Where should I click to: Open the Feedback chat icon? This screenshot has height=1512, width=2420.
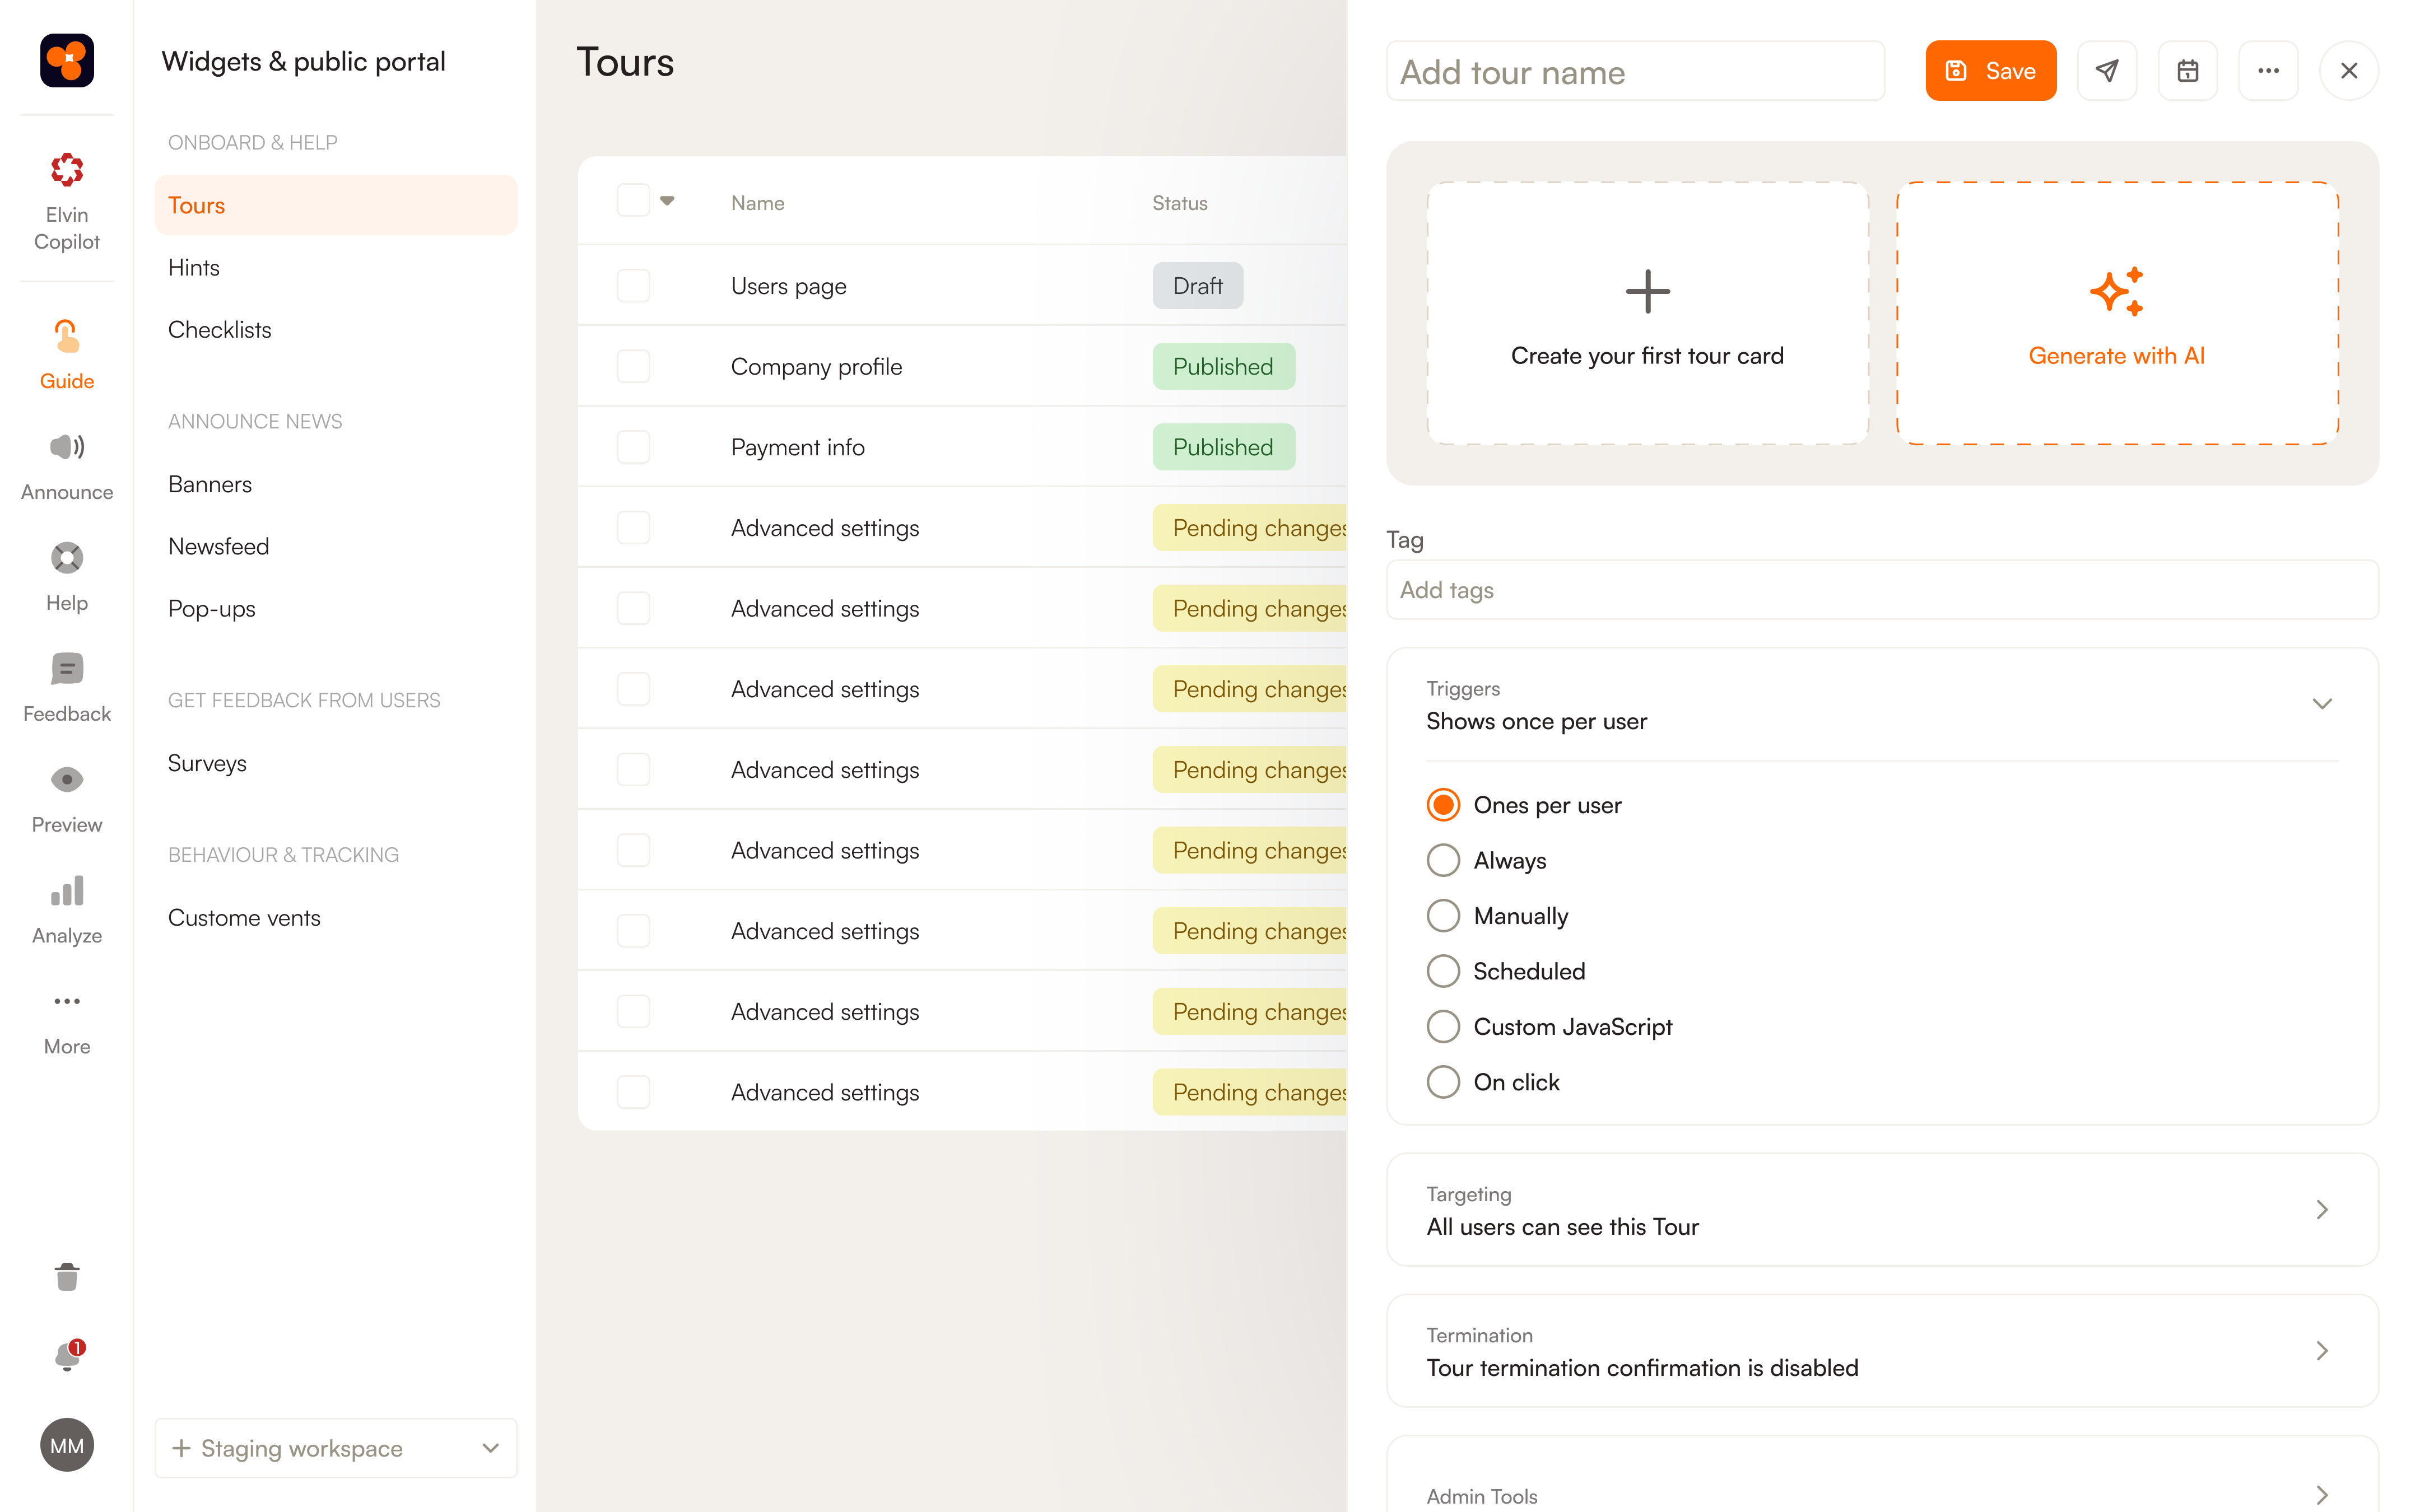pos(67,669)
